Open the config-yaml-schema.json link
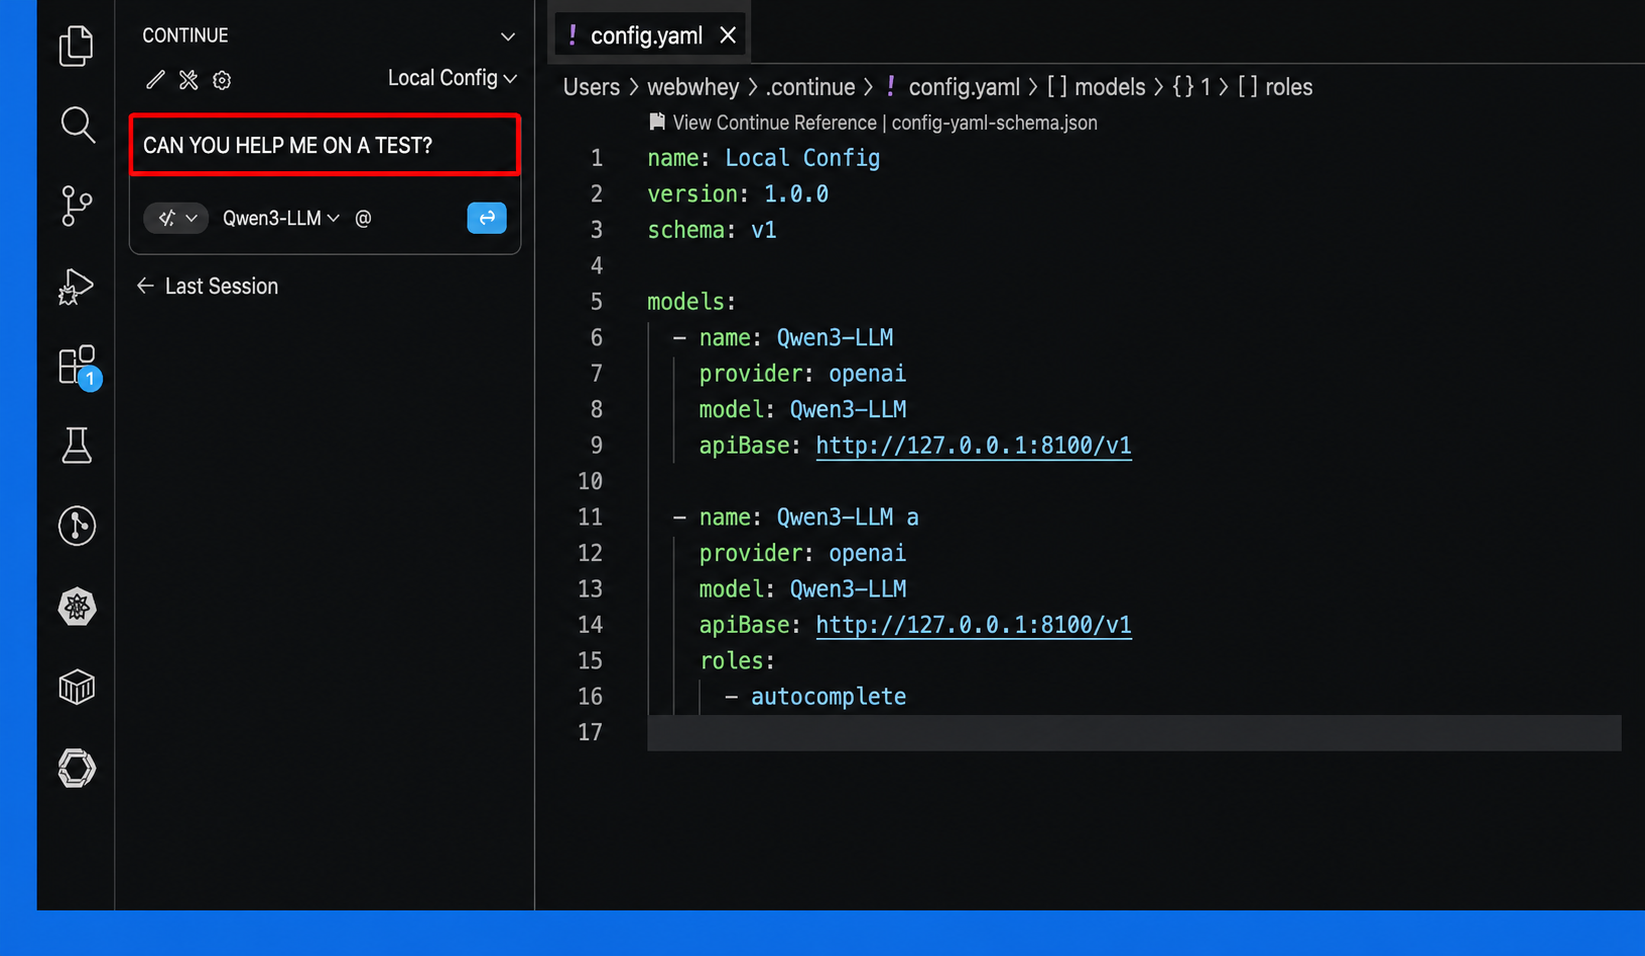 pyautogui.click(x=994, y=123)
